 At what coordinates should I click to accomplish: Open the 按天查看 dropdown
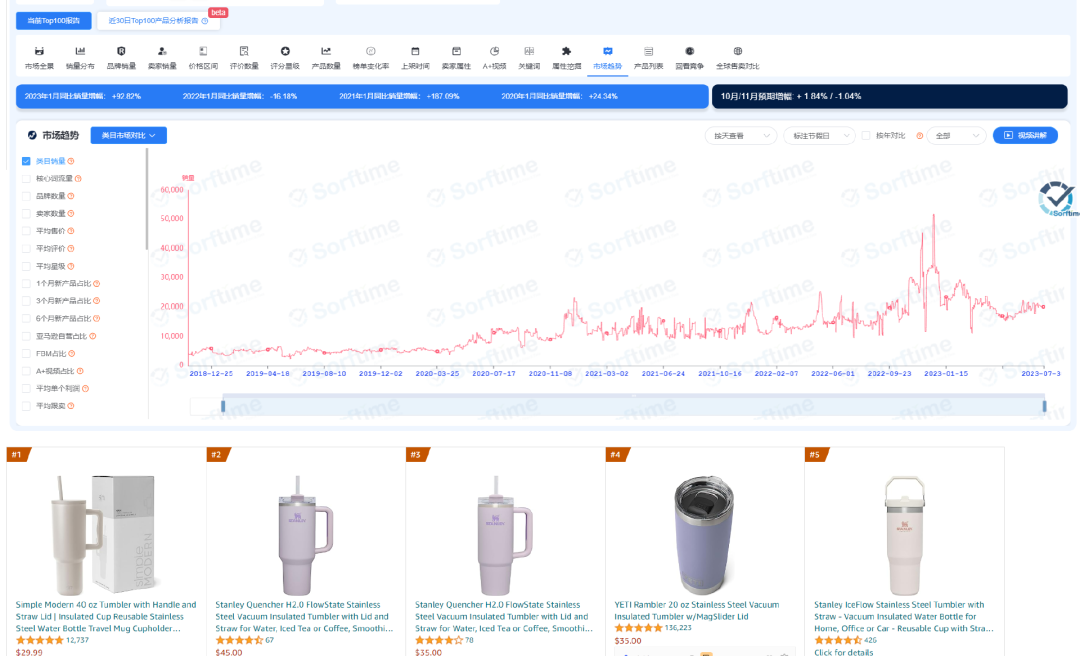[740, 136]
